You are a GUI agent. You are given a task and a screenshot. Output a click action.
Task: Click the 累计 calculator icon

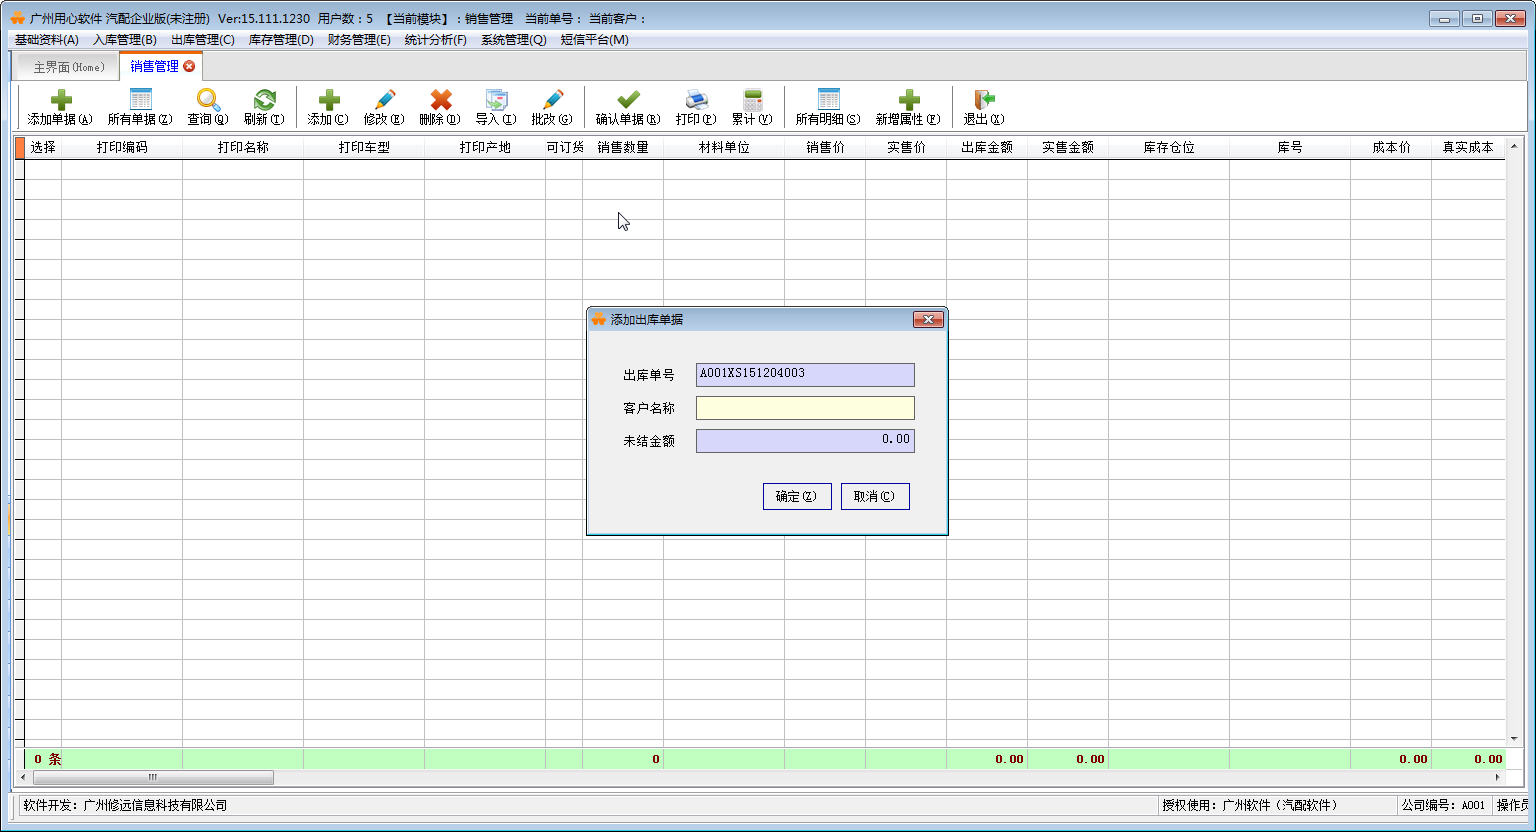click(x=752, y=100)
